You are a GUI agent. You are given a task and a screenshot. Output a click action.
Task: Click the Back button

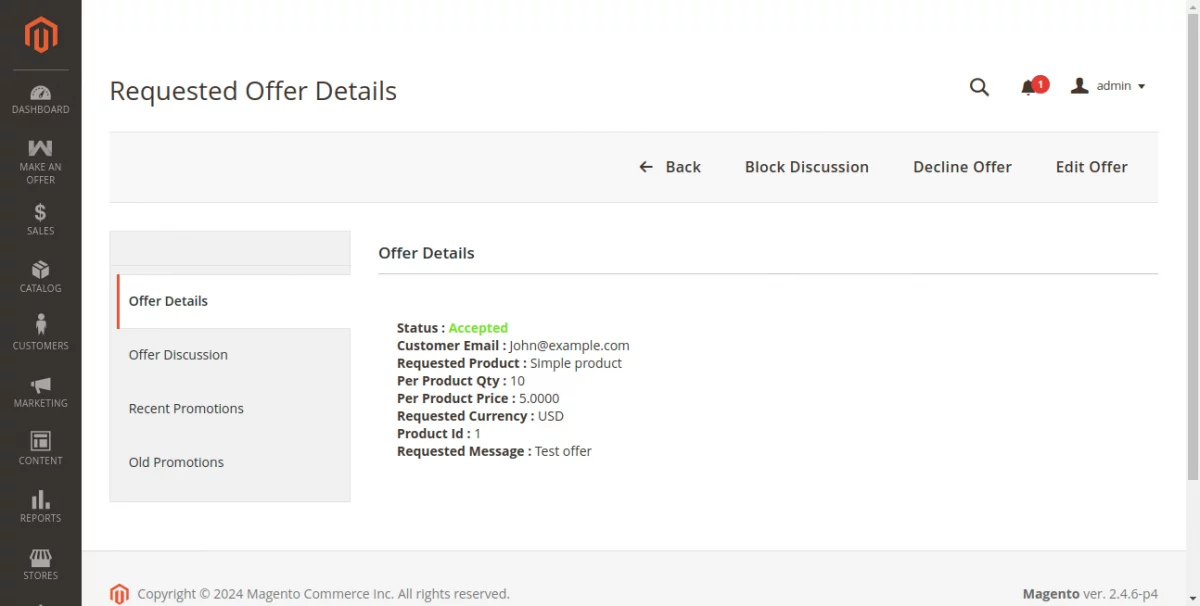coord(670,167)
